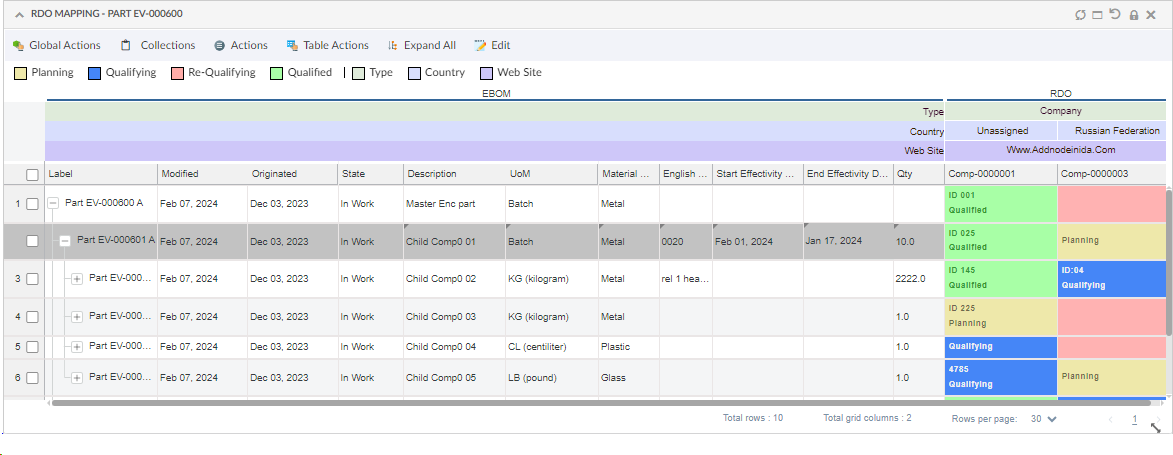The width and height of the screenshot is (1173, 455).
Task: Click the Edit pencil icon
Action: (480, 45)
